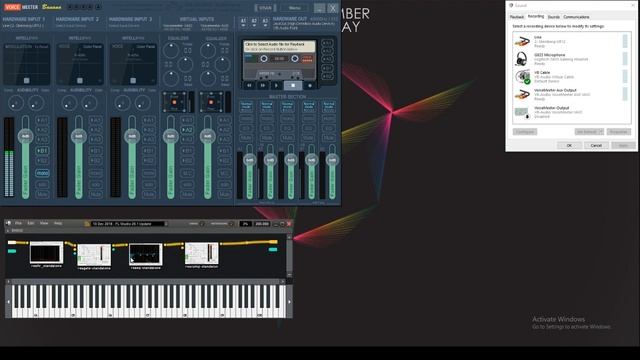The width and height of the screenshot is (640, 360).
Task: Click first master section fader knob
Action: coord(249,160)
